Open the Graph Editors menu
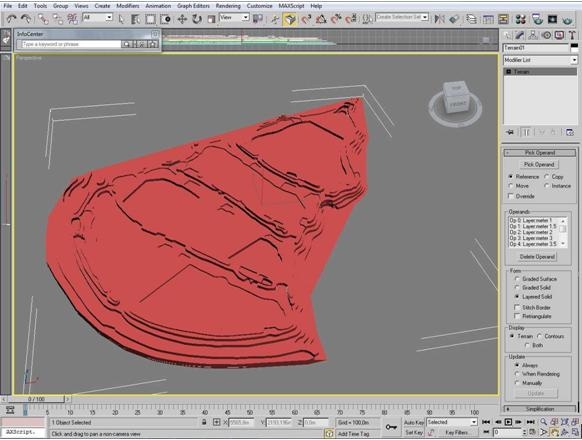This screenshot has height=440, width=582. coord(193,6)
